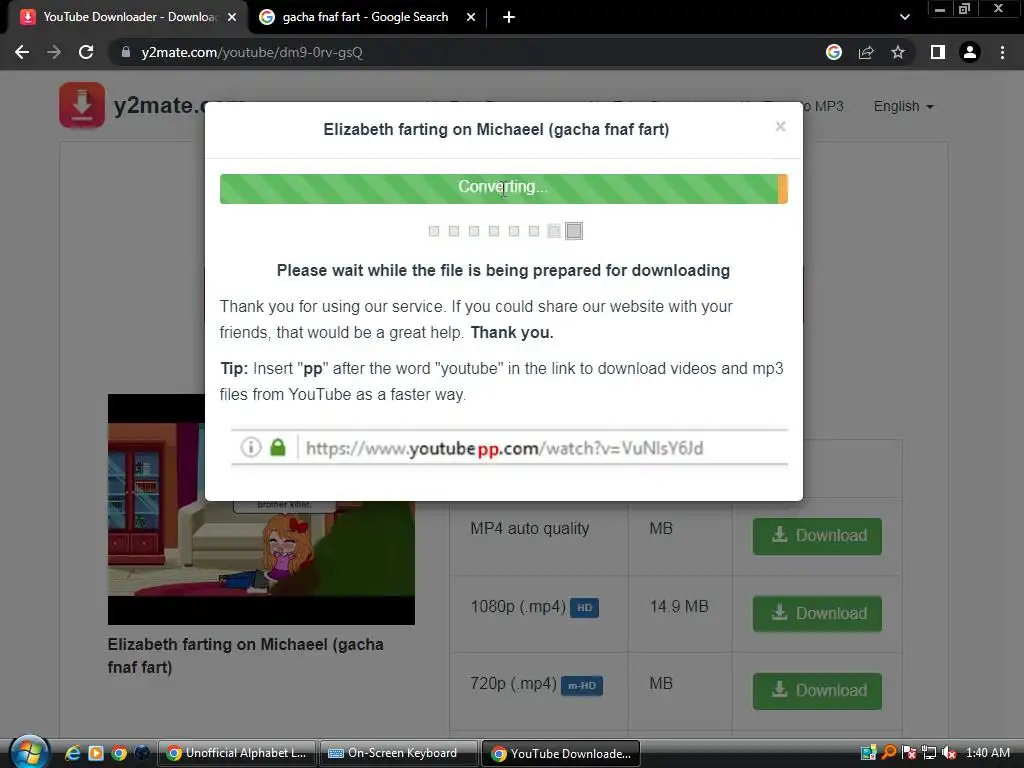
Task: Launch Internet Explorer from quick launch
Action: pos(72,753)
